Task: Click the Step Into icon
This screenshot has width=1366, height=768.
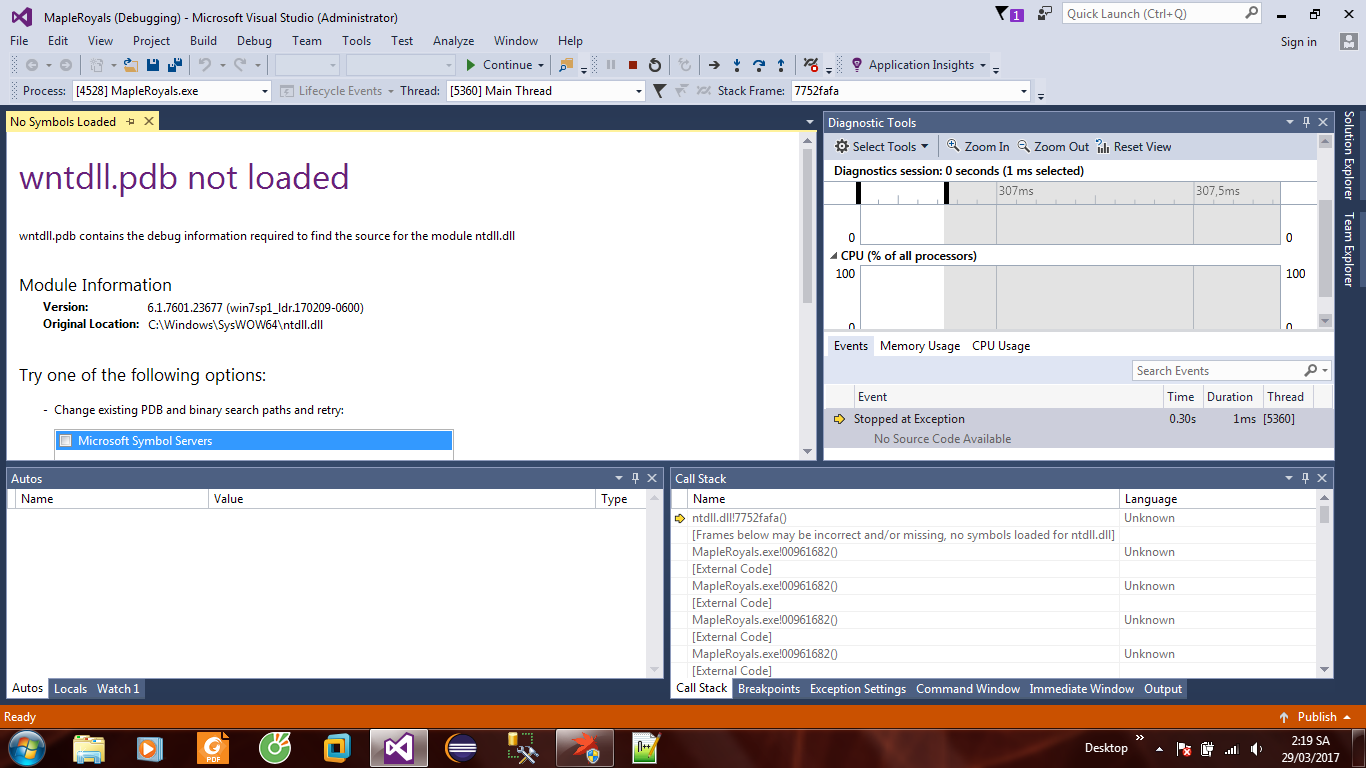Action: click(737, 65)
